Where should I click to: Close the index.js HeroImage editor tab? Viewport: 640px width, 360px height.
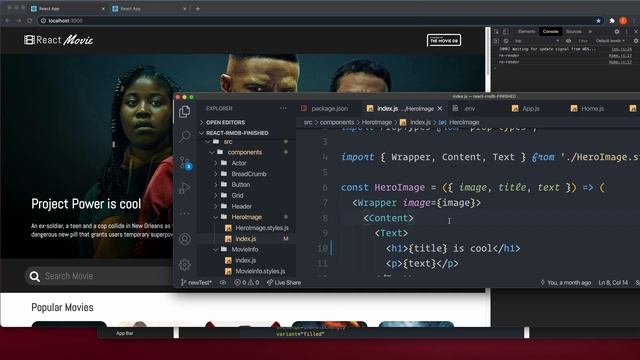[440, 109]
